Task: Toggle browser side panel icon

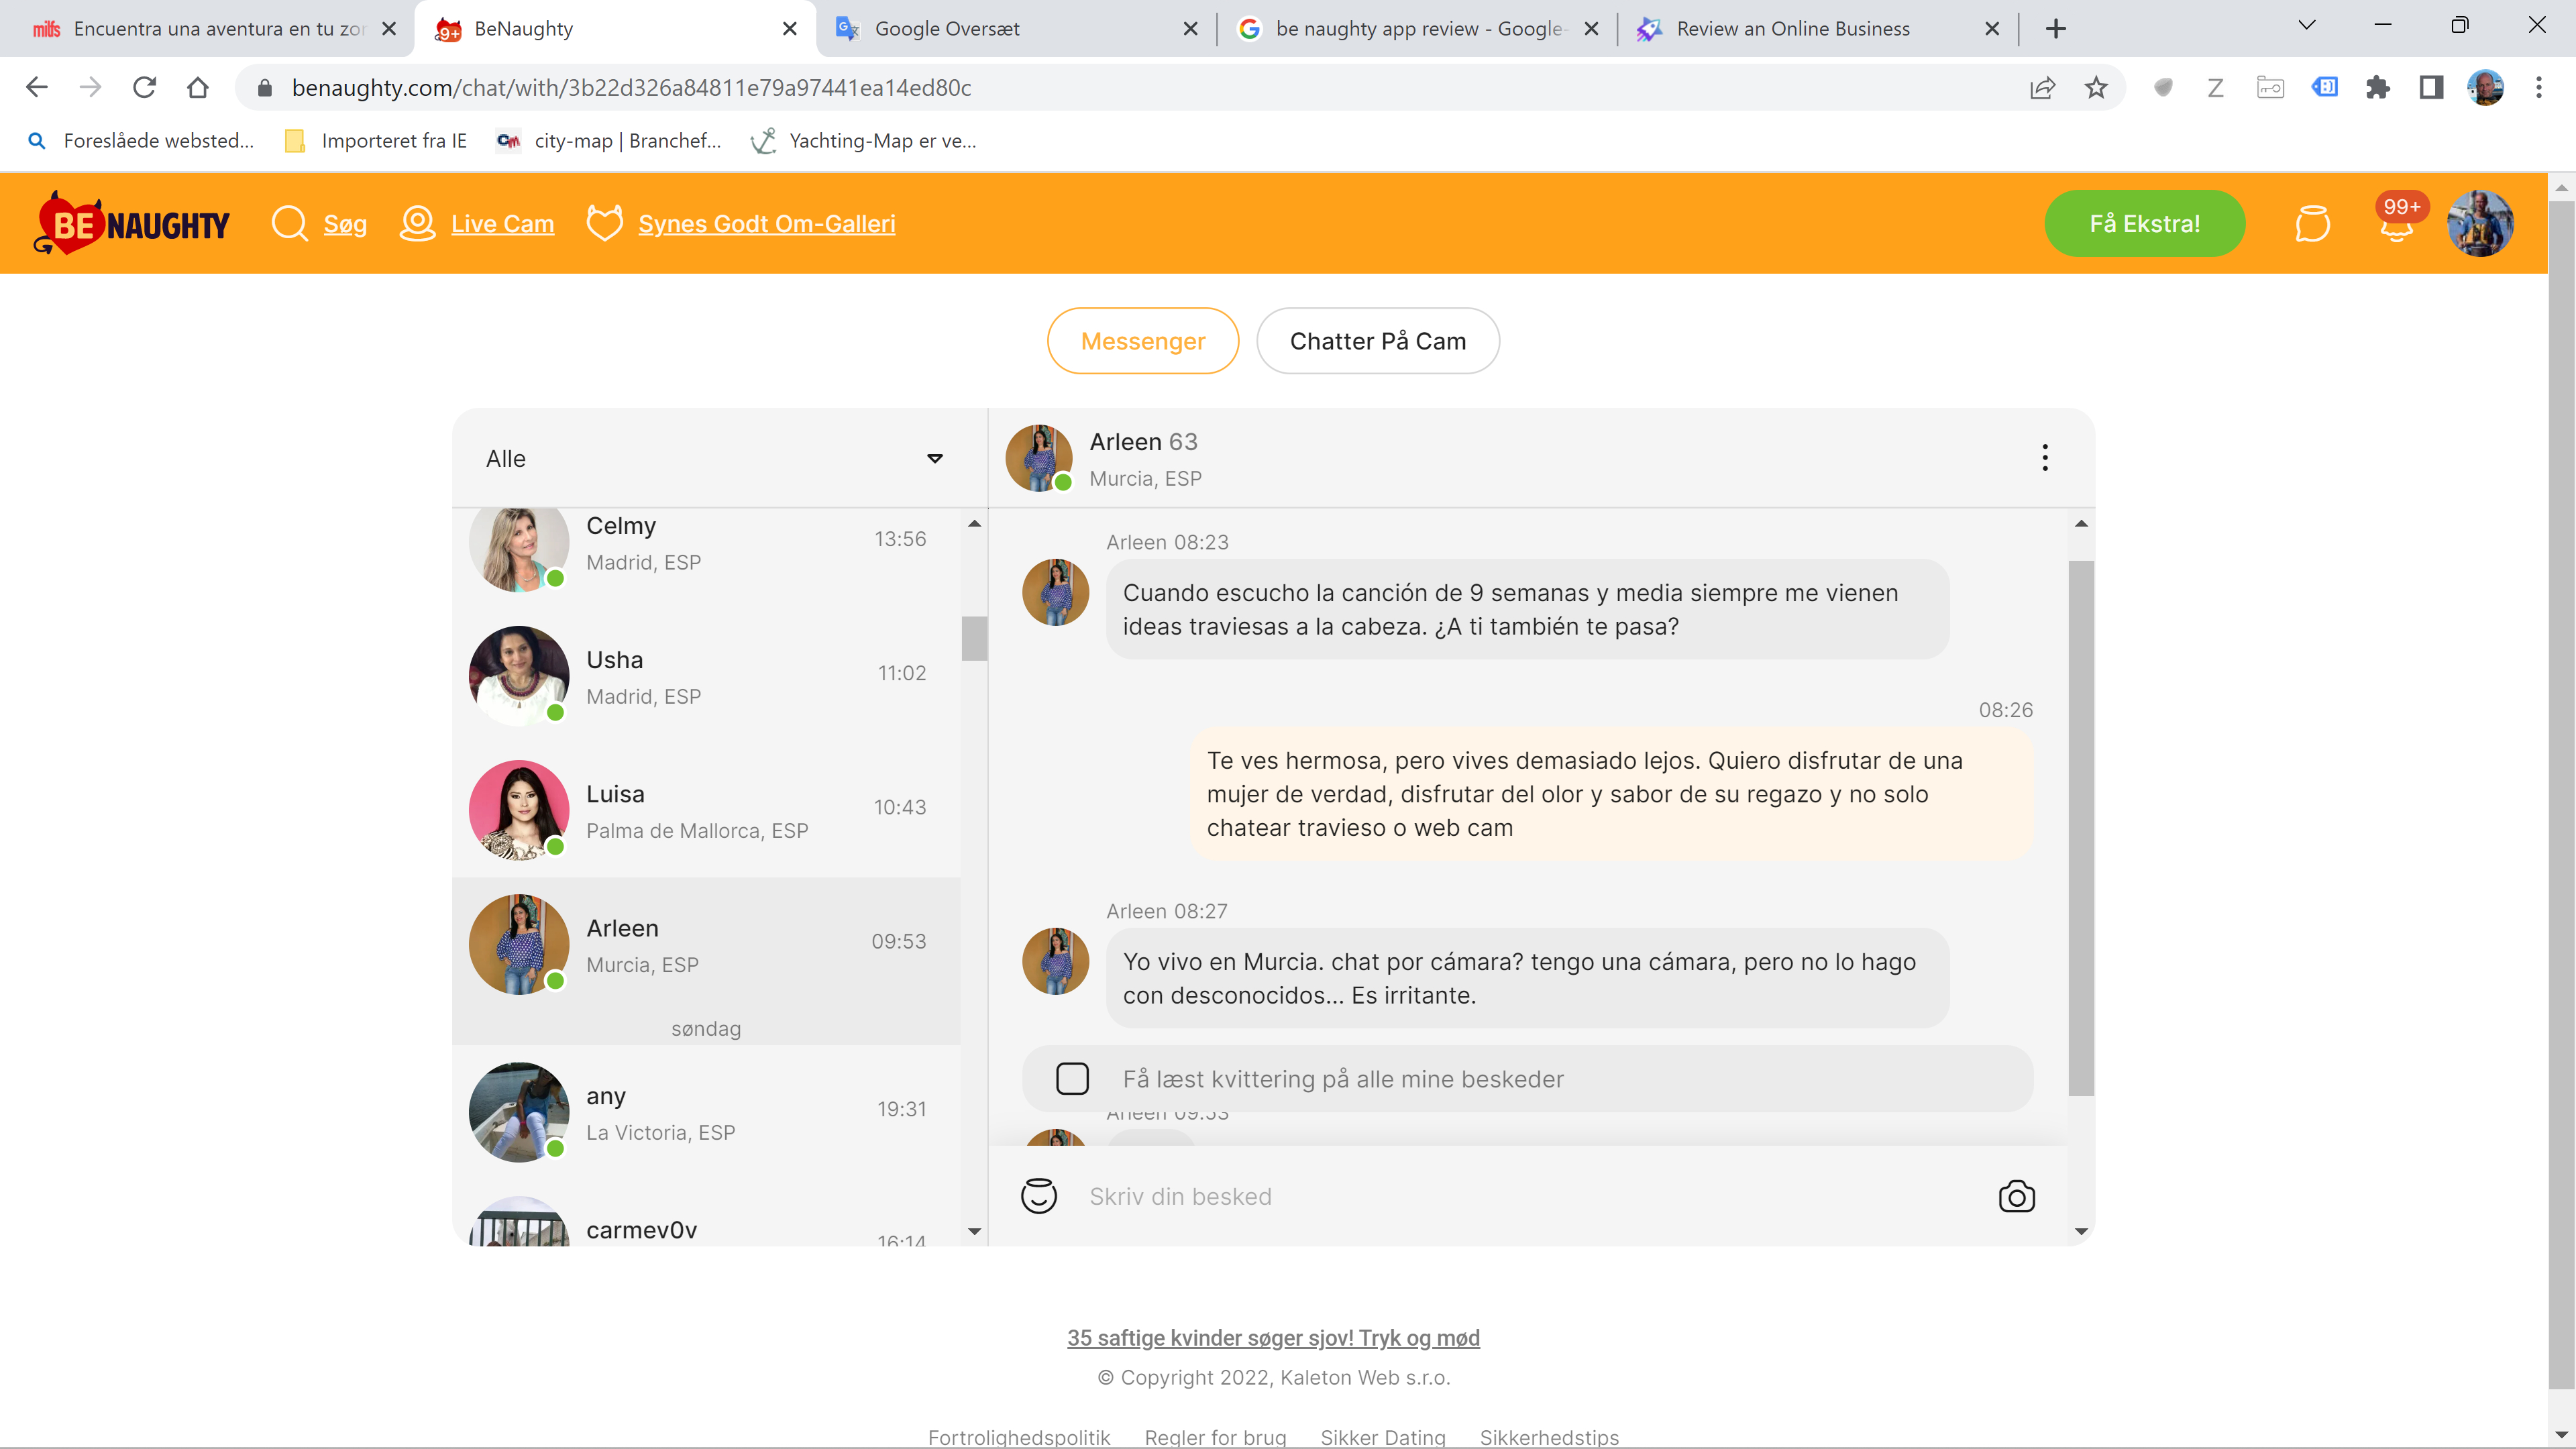Action: click(x=2431, y=88)
